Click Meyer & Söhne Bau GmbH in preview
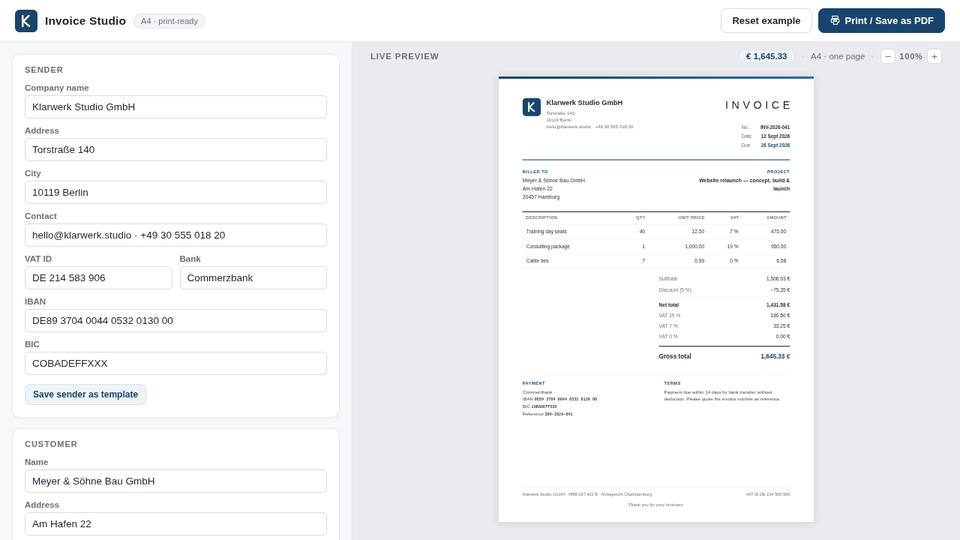This screenshot has height=540, width=960. [x=553, y=181]
